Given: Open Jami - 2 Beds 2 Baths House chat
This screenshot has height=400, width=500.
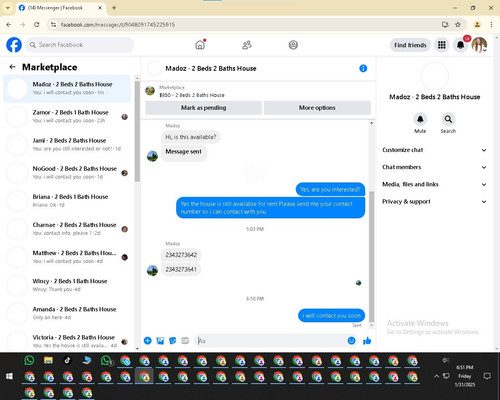Looking at the screenshot, I should pyautogui.click(x=67, y=144).
